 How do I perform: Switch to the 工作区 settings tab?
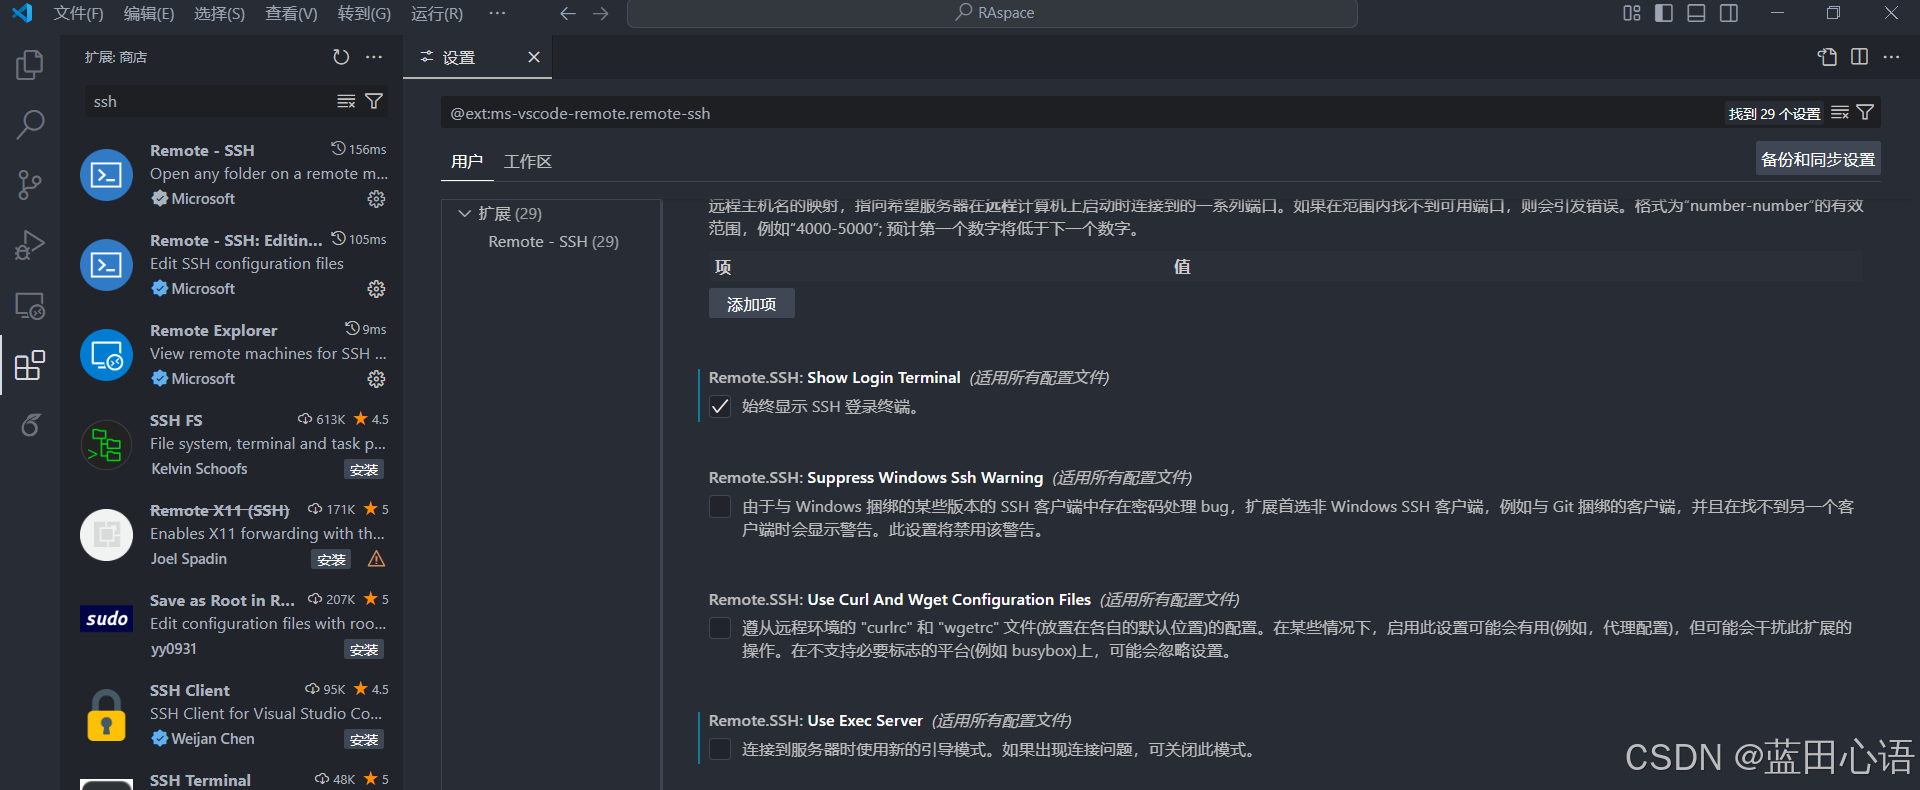pyautogui.click(x=528, y=161)
